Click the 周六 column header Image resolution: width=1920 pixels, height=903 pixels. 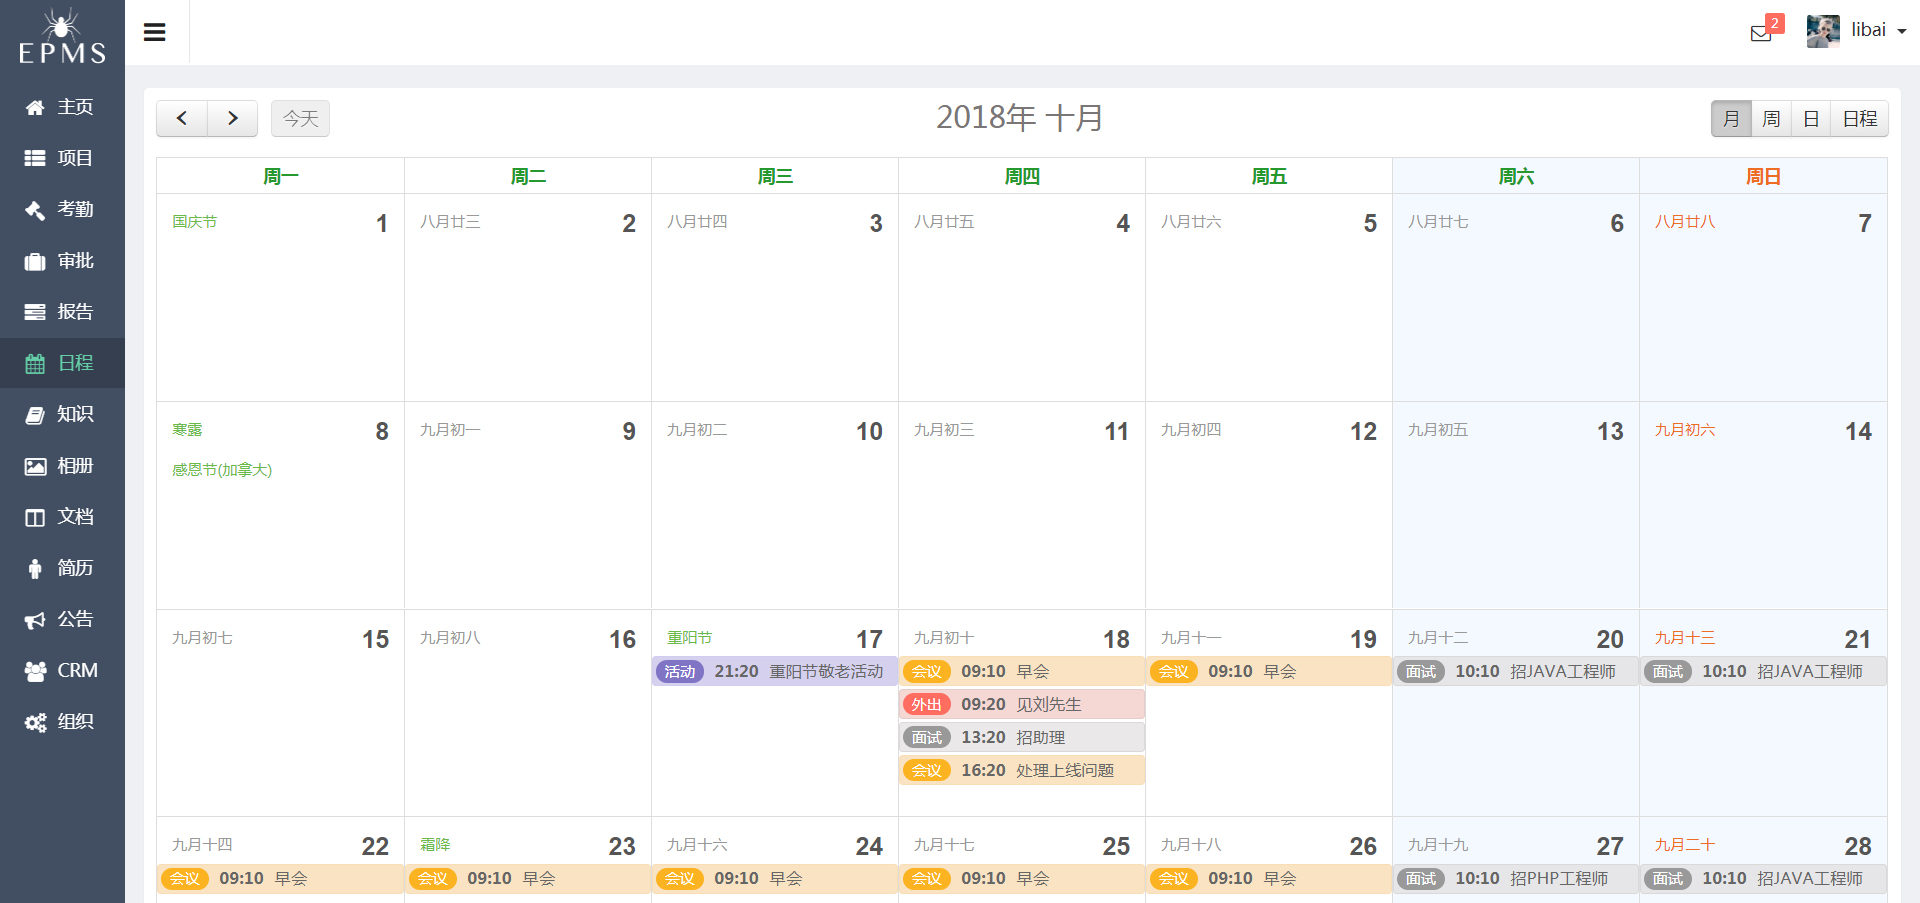[x=1516, y=176]
